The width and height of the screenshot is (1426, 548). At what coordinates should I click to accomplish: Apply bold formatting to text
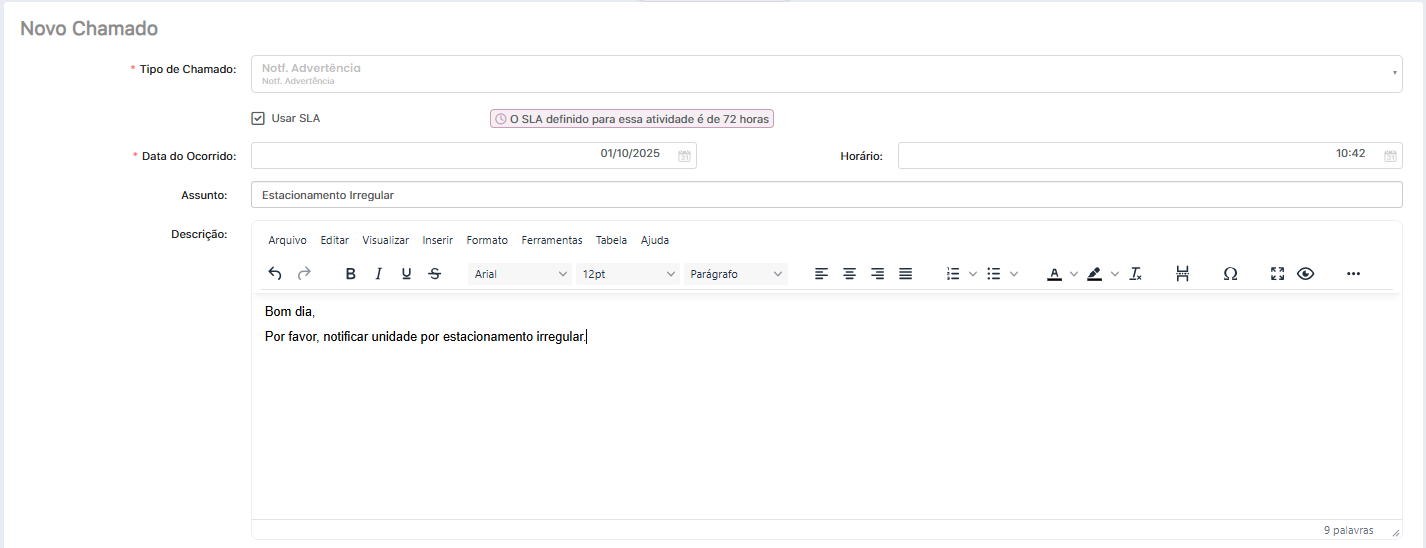(350, 273)
